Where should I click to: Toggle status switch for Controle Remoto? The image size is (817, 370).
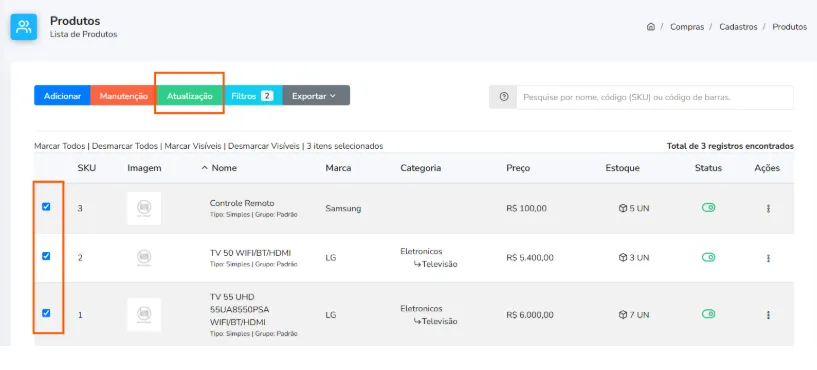708,207
